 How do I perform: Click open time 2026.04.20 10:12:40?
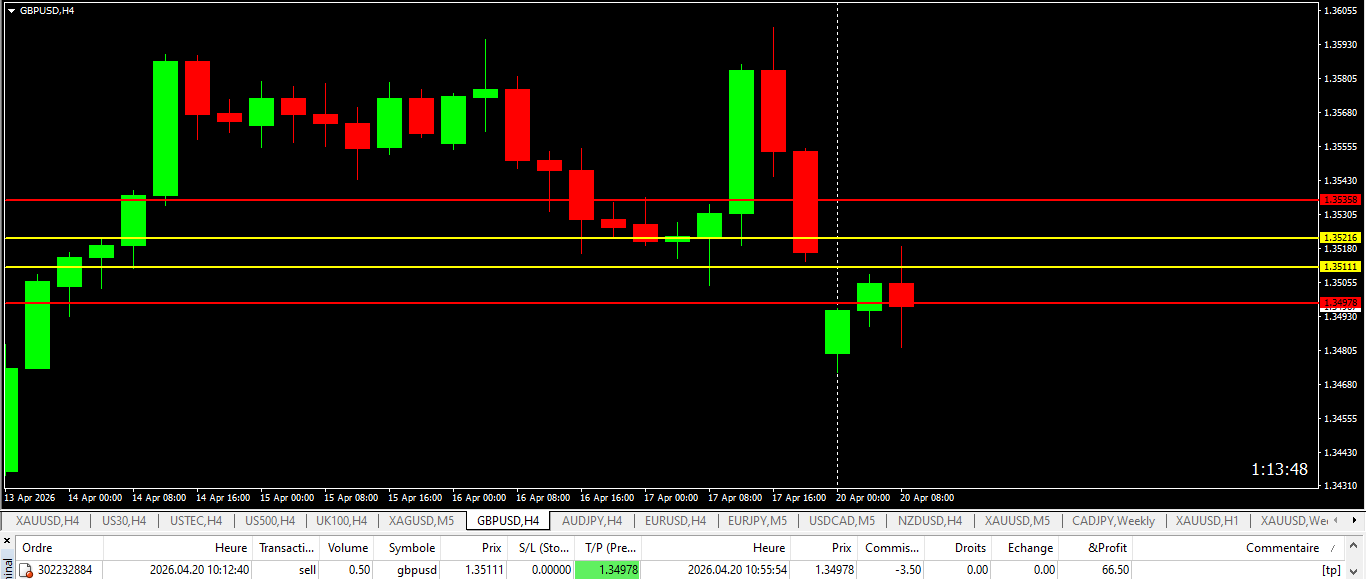click(199, 570)
